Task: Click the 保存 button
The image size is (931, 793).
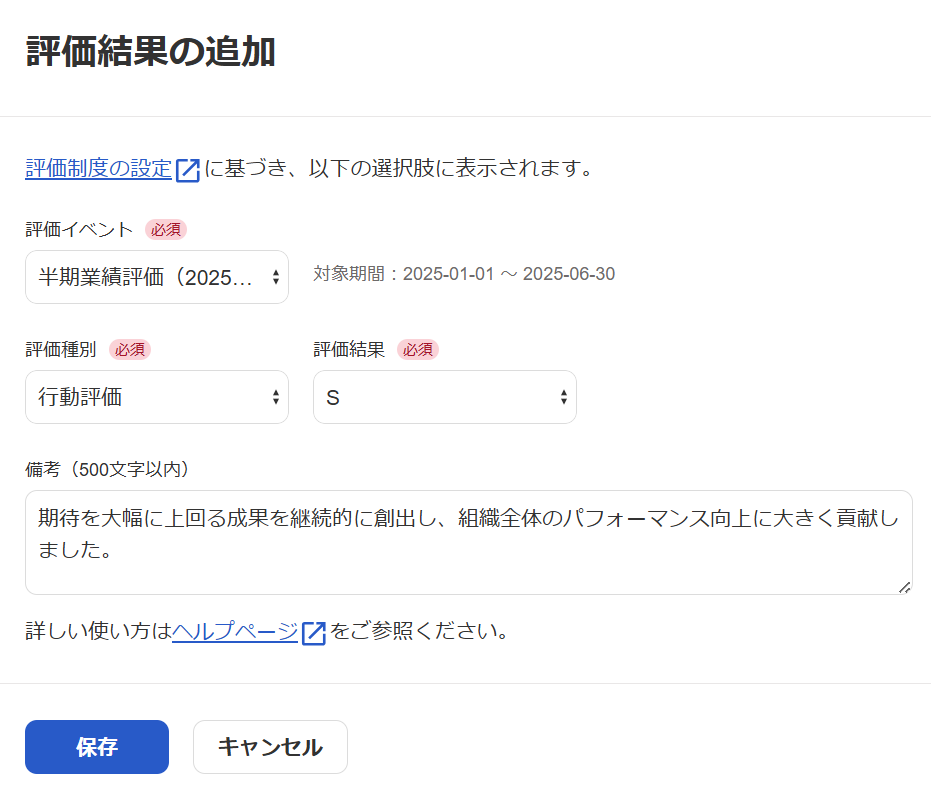Action: coord(97,747)
